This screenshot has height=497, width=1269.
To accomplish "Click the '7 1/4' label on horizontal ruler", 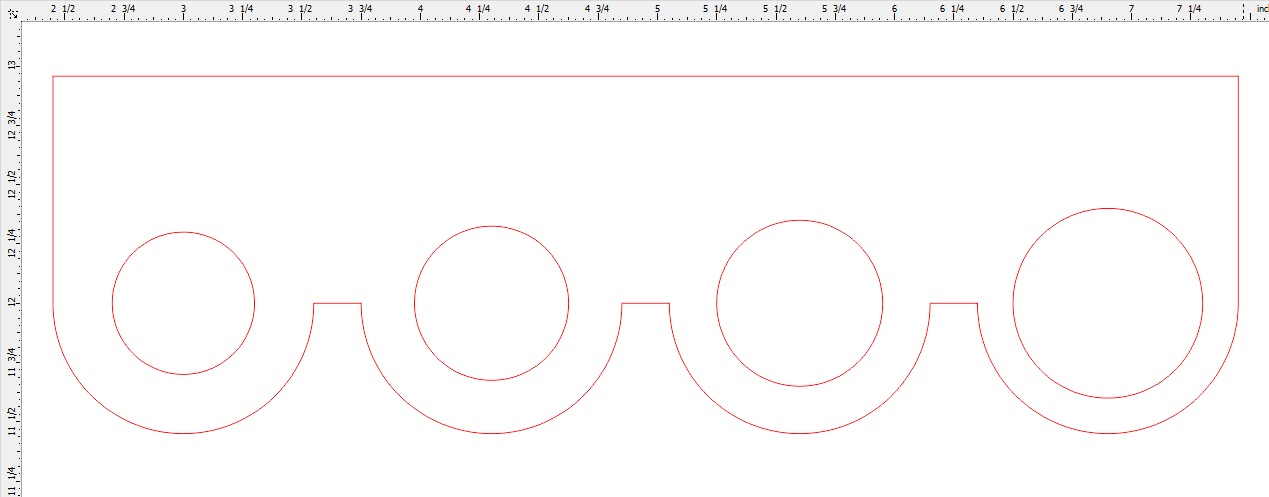I will (1188, 8).
